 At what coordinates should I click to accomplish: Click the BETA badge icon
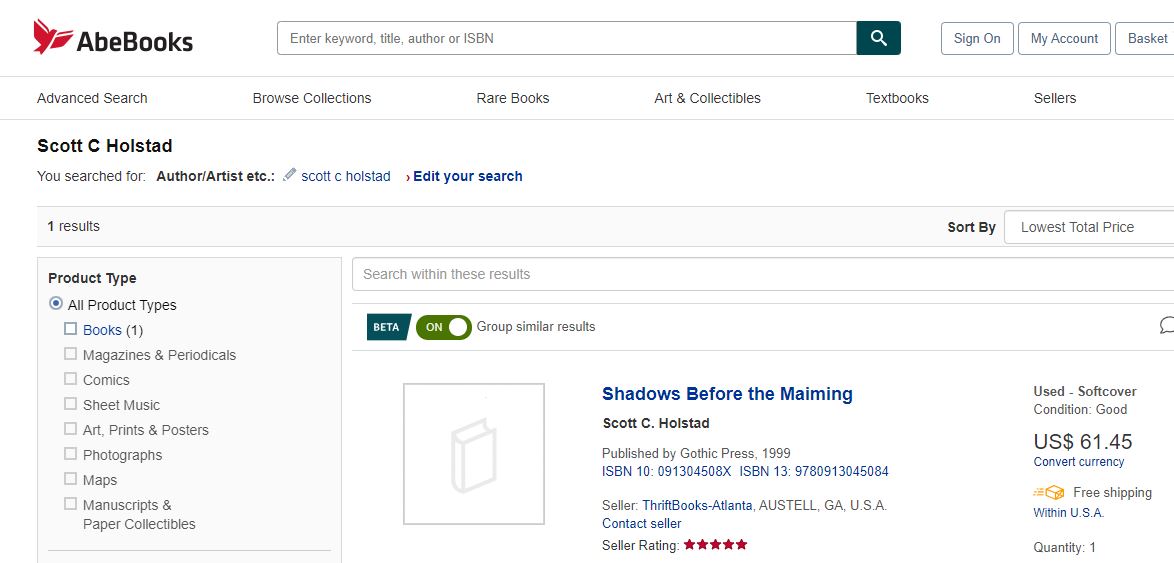[x=387, y=327]
